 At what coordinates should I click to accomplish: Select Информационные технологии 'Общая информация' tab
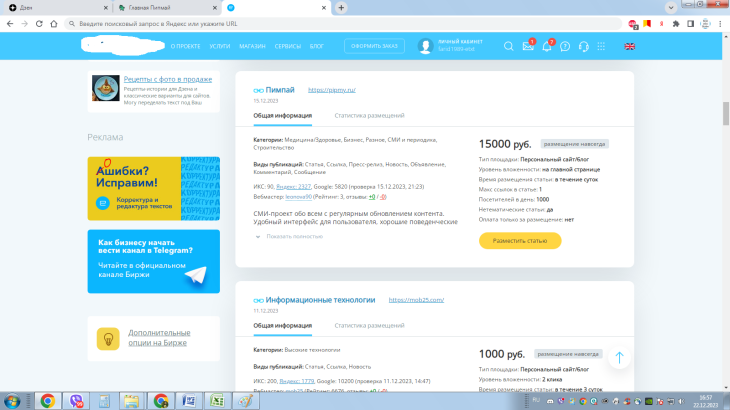pos(283,325)
